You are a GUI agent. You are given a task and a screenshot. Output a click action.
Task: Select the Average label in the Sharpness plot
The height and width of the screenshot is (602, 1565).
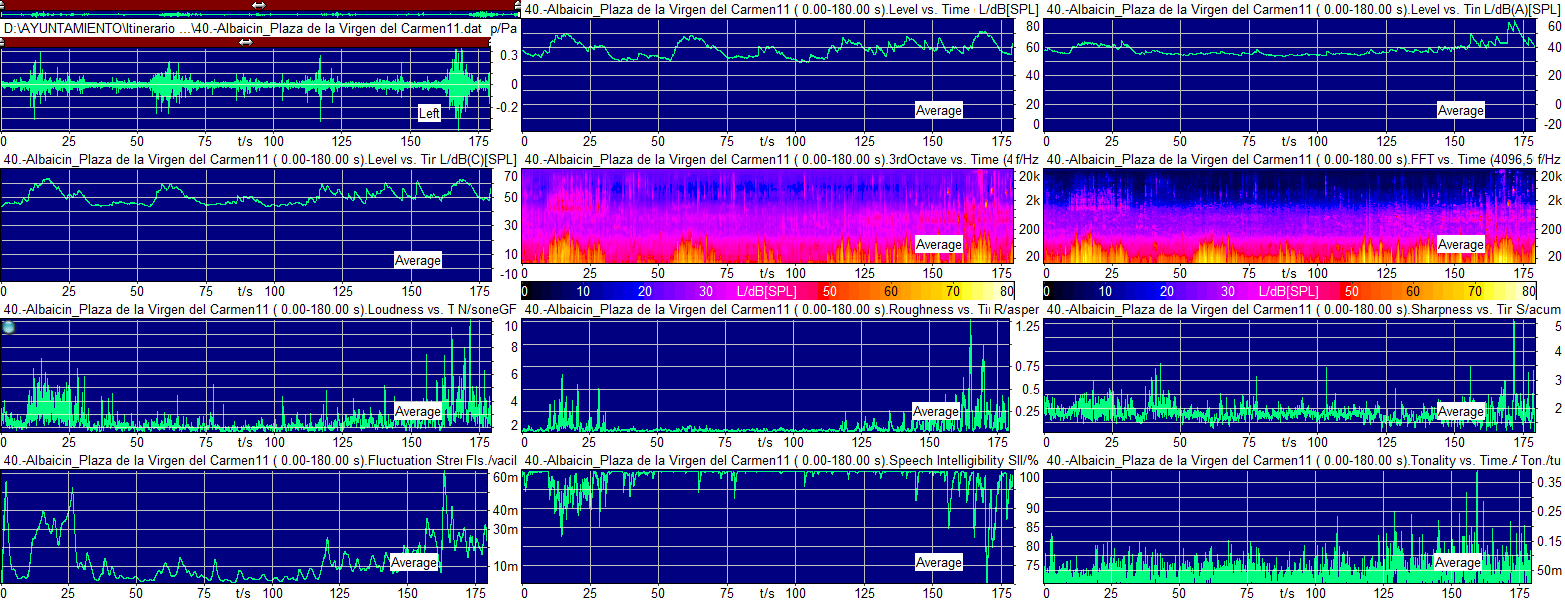pos(1460,411)
